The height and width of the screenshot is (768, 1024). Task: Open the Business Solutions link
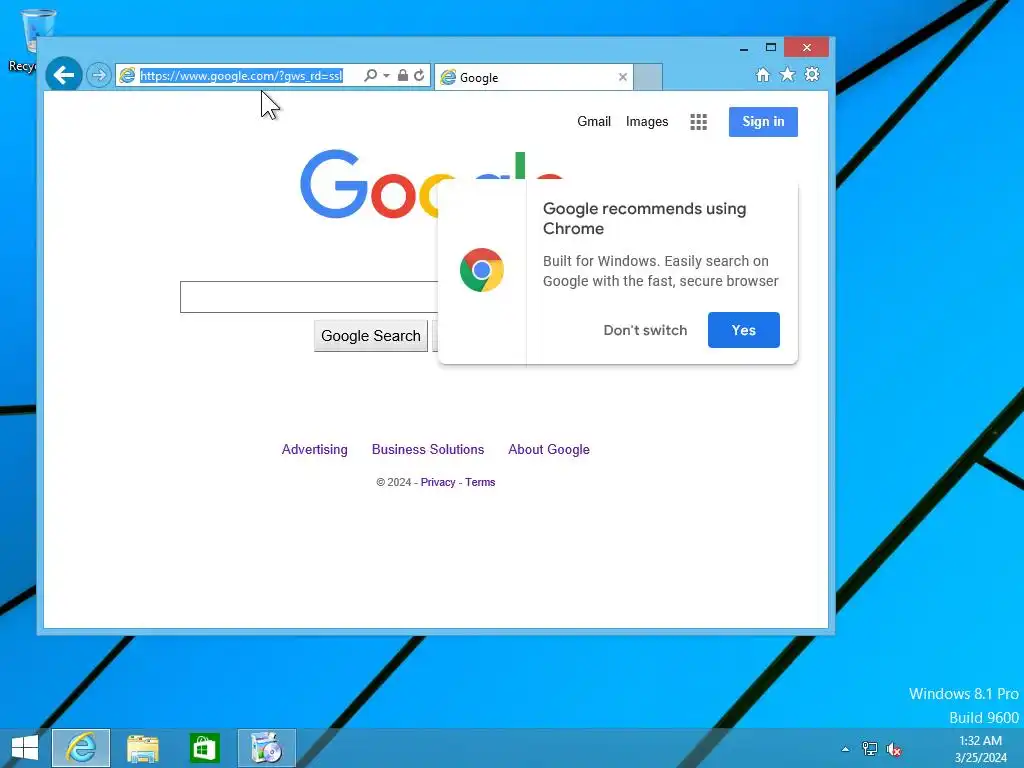(x=428, y=449)
